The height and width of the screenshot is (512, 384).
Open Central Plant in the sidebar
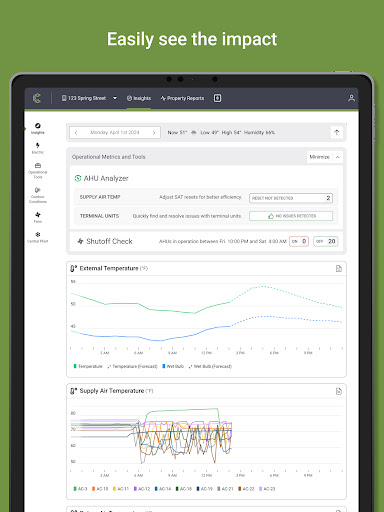tap(38, 237)
